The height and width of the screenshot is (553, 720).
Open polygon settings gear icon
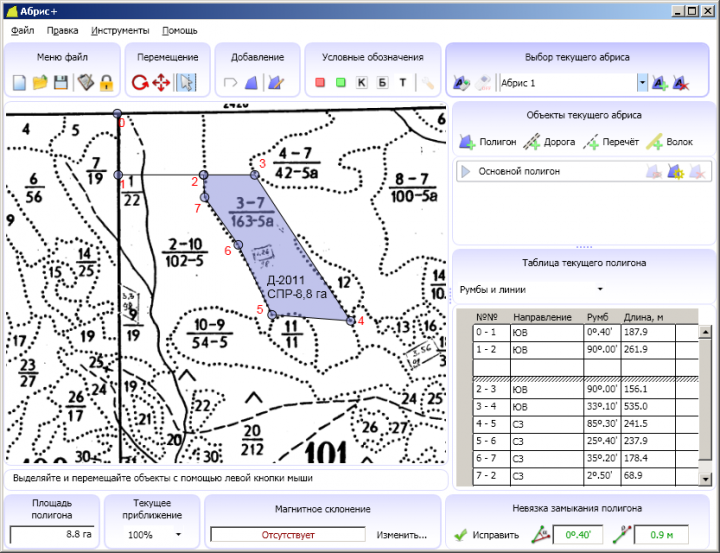675,172
